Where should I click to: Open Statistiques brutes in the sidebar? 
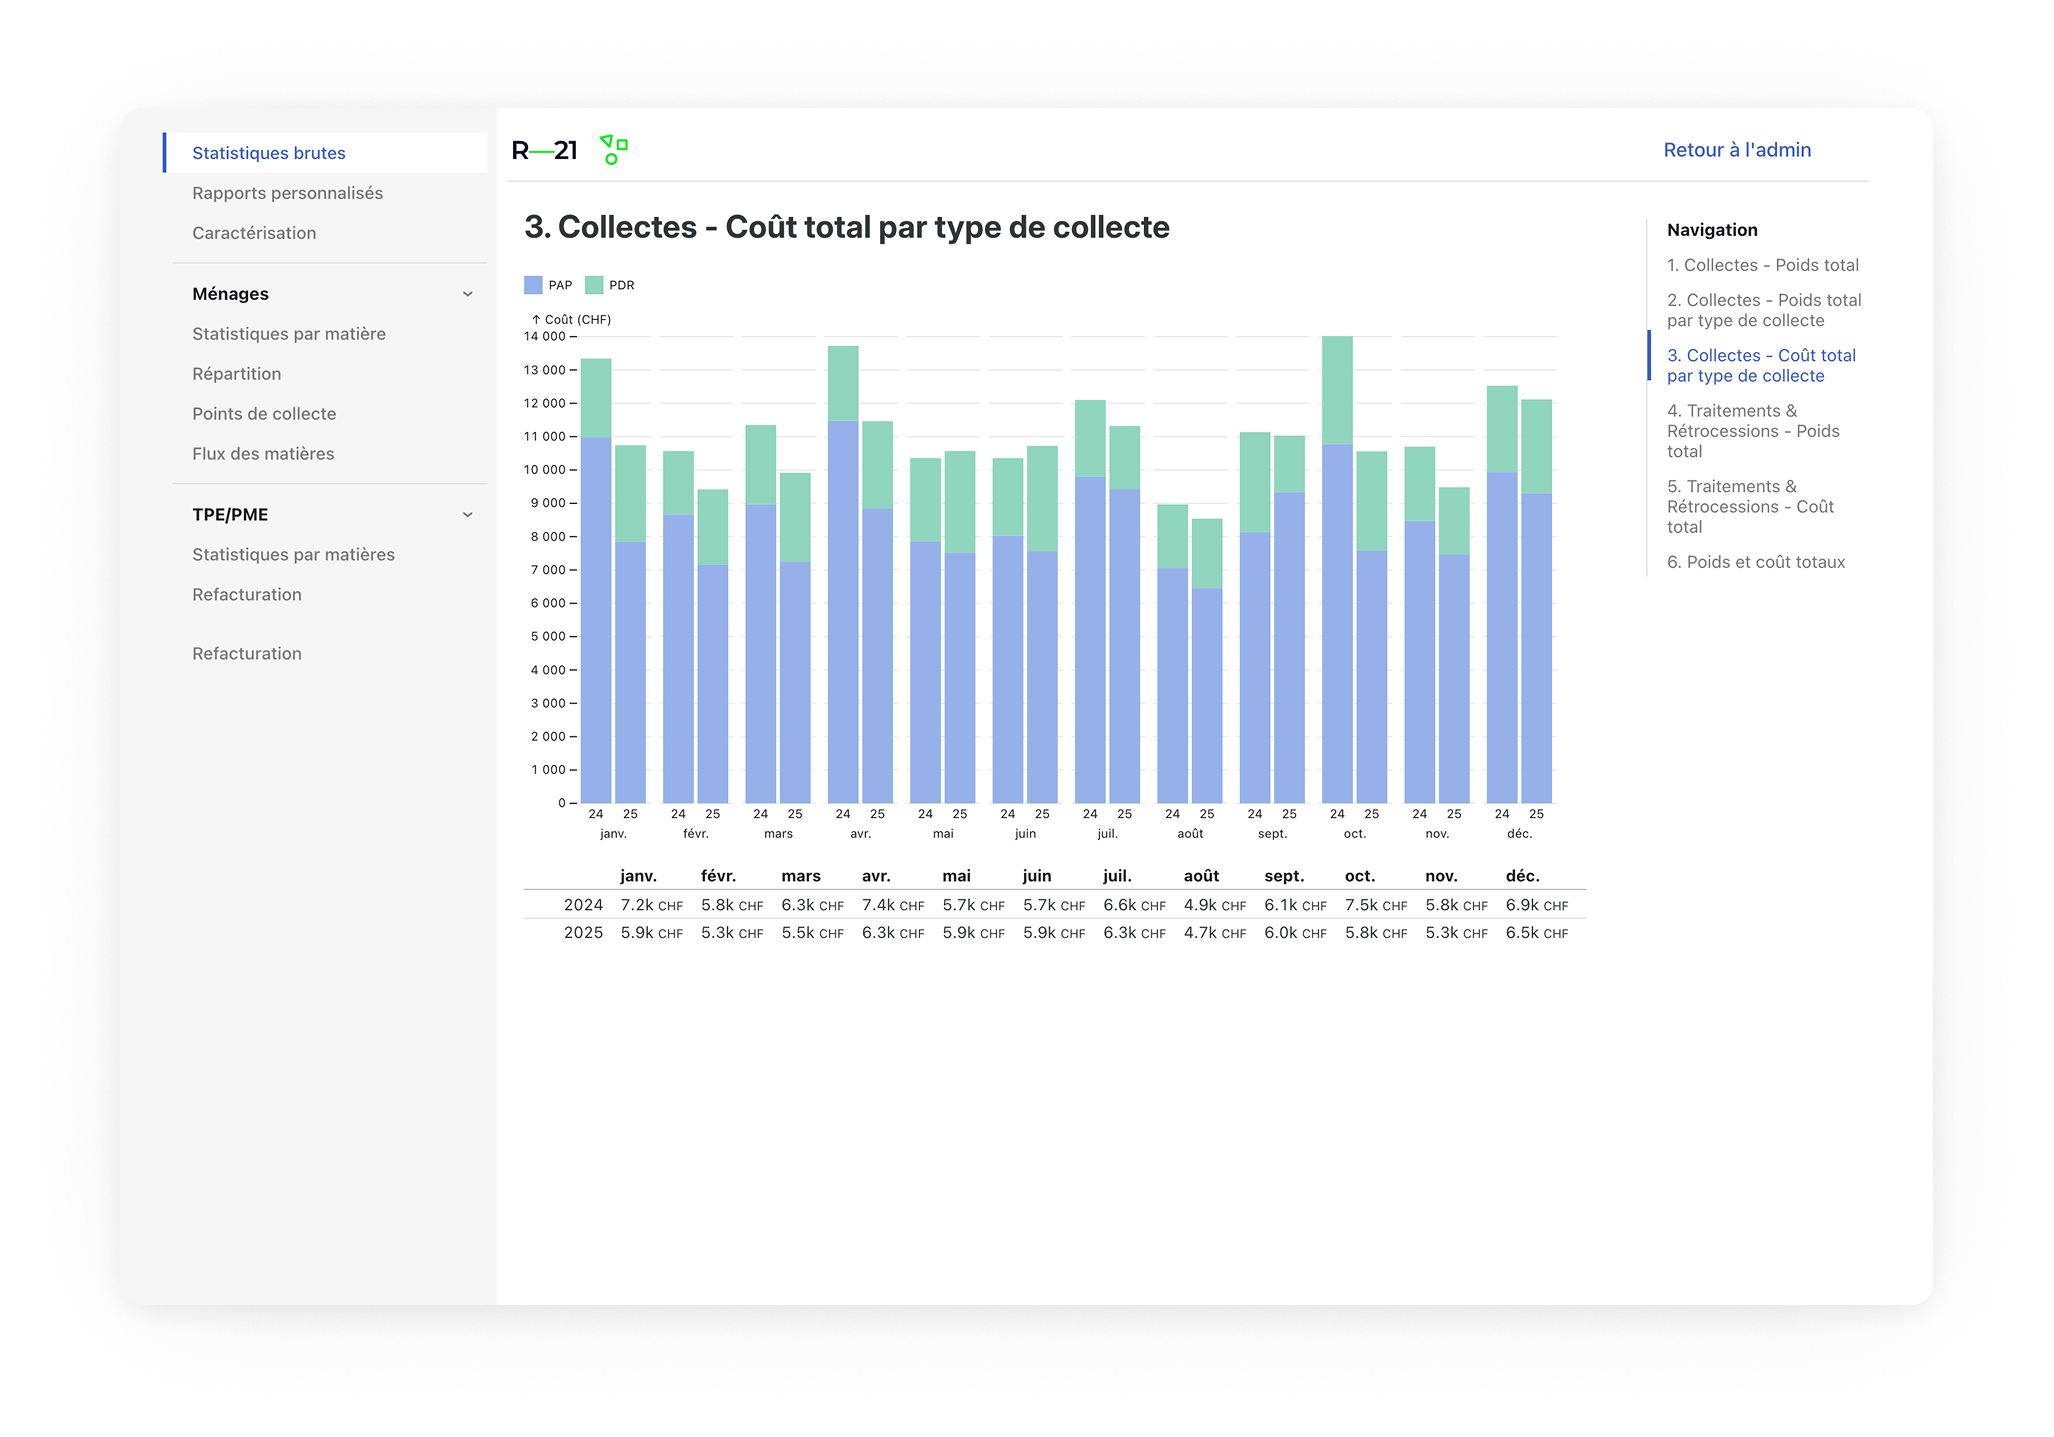pos(269,153)
